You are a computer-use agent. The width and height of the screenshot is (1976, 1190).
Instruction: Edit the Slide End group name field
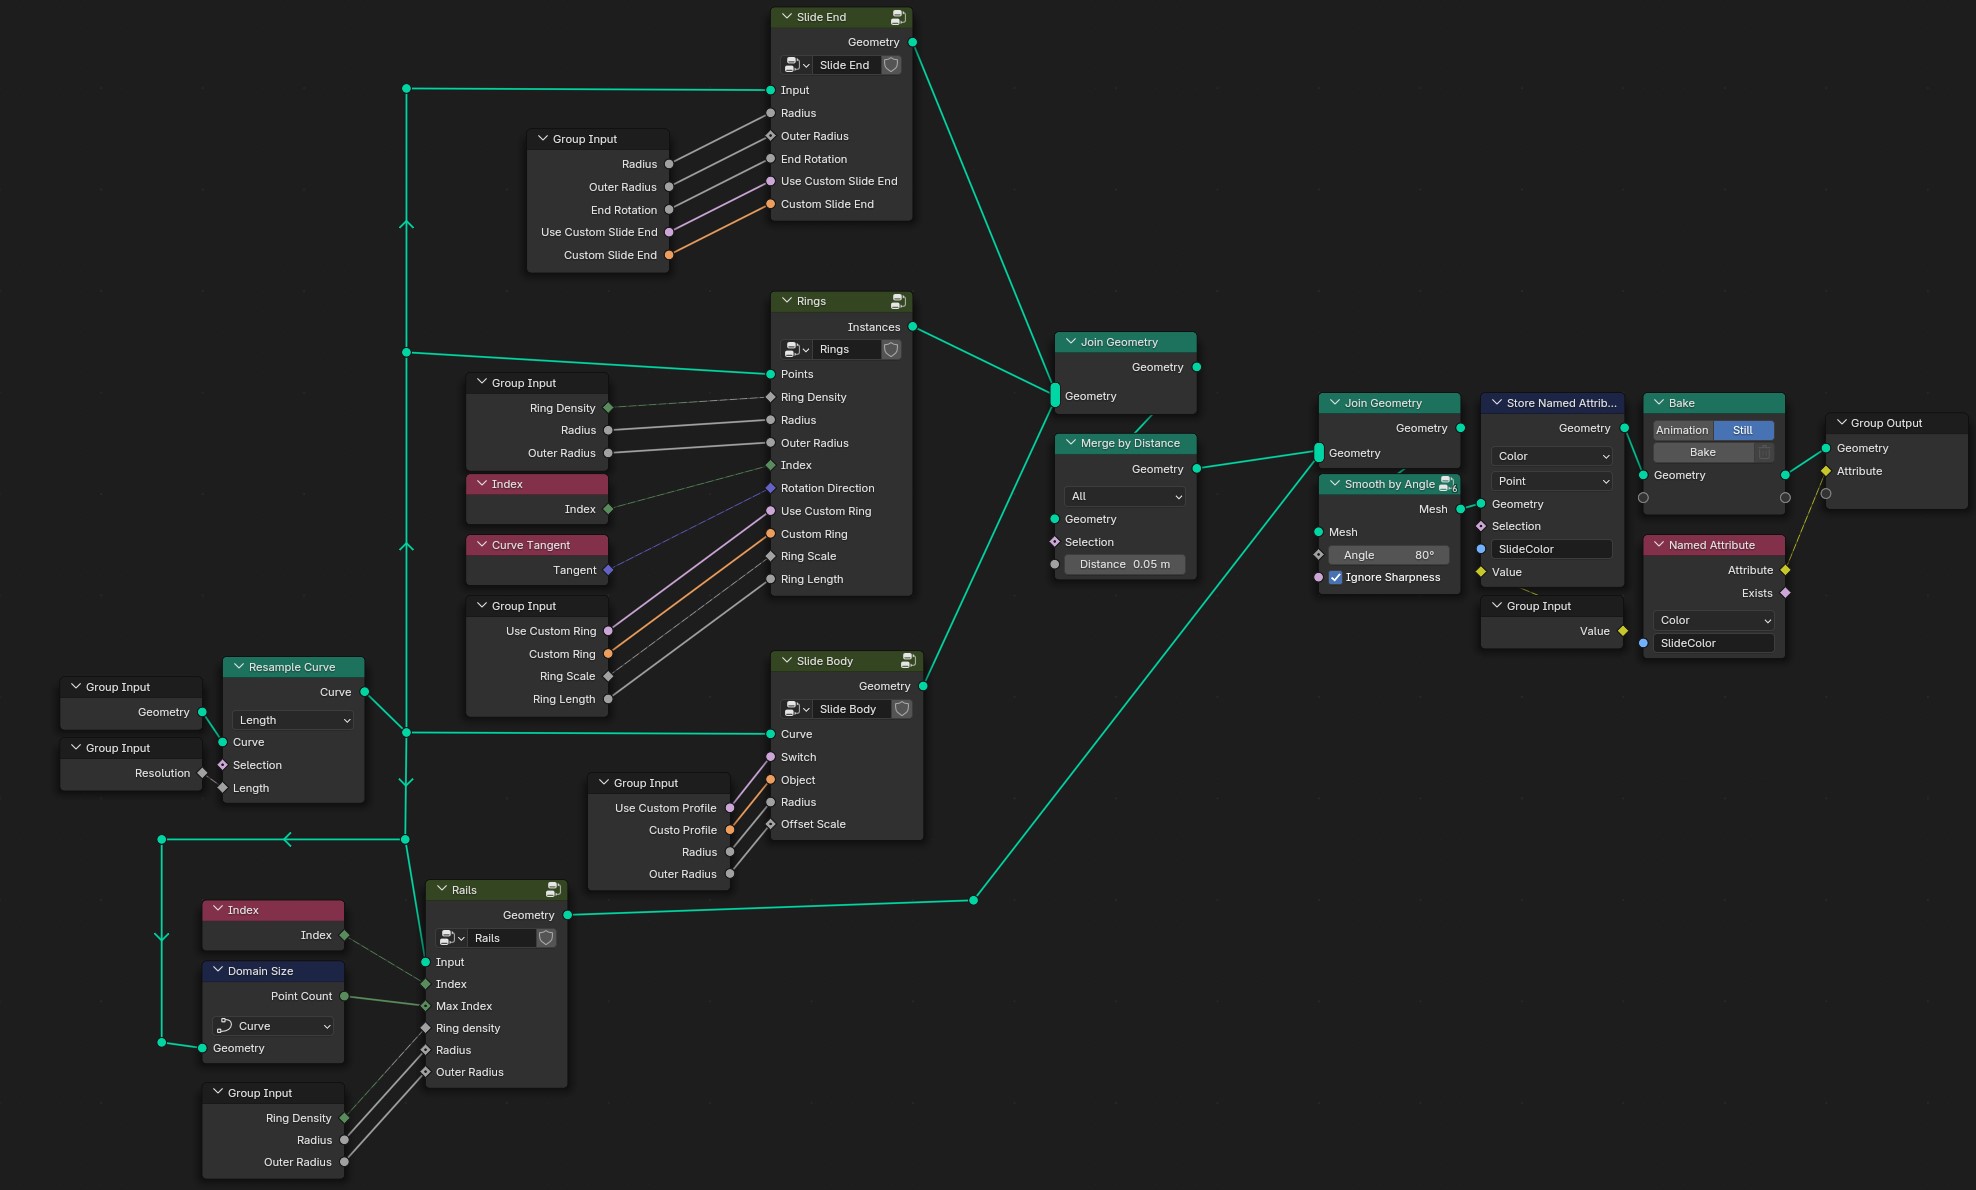pos(846,65)
